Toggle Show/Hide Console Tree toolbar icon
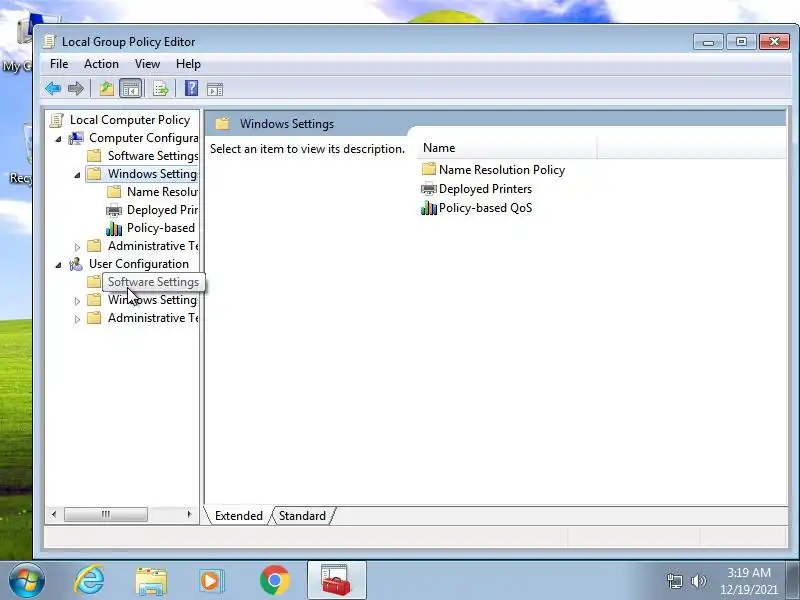 tap(131, 89)
